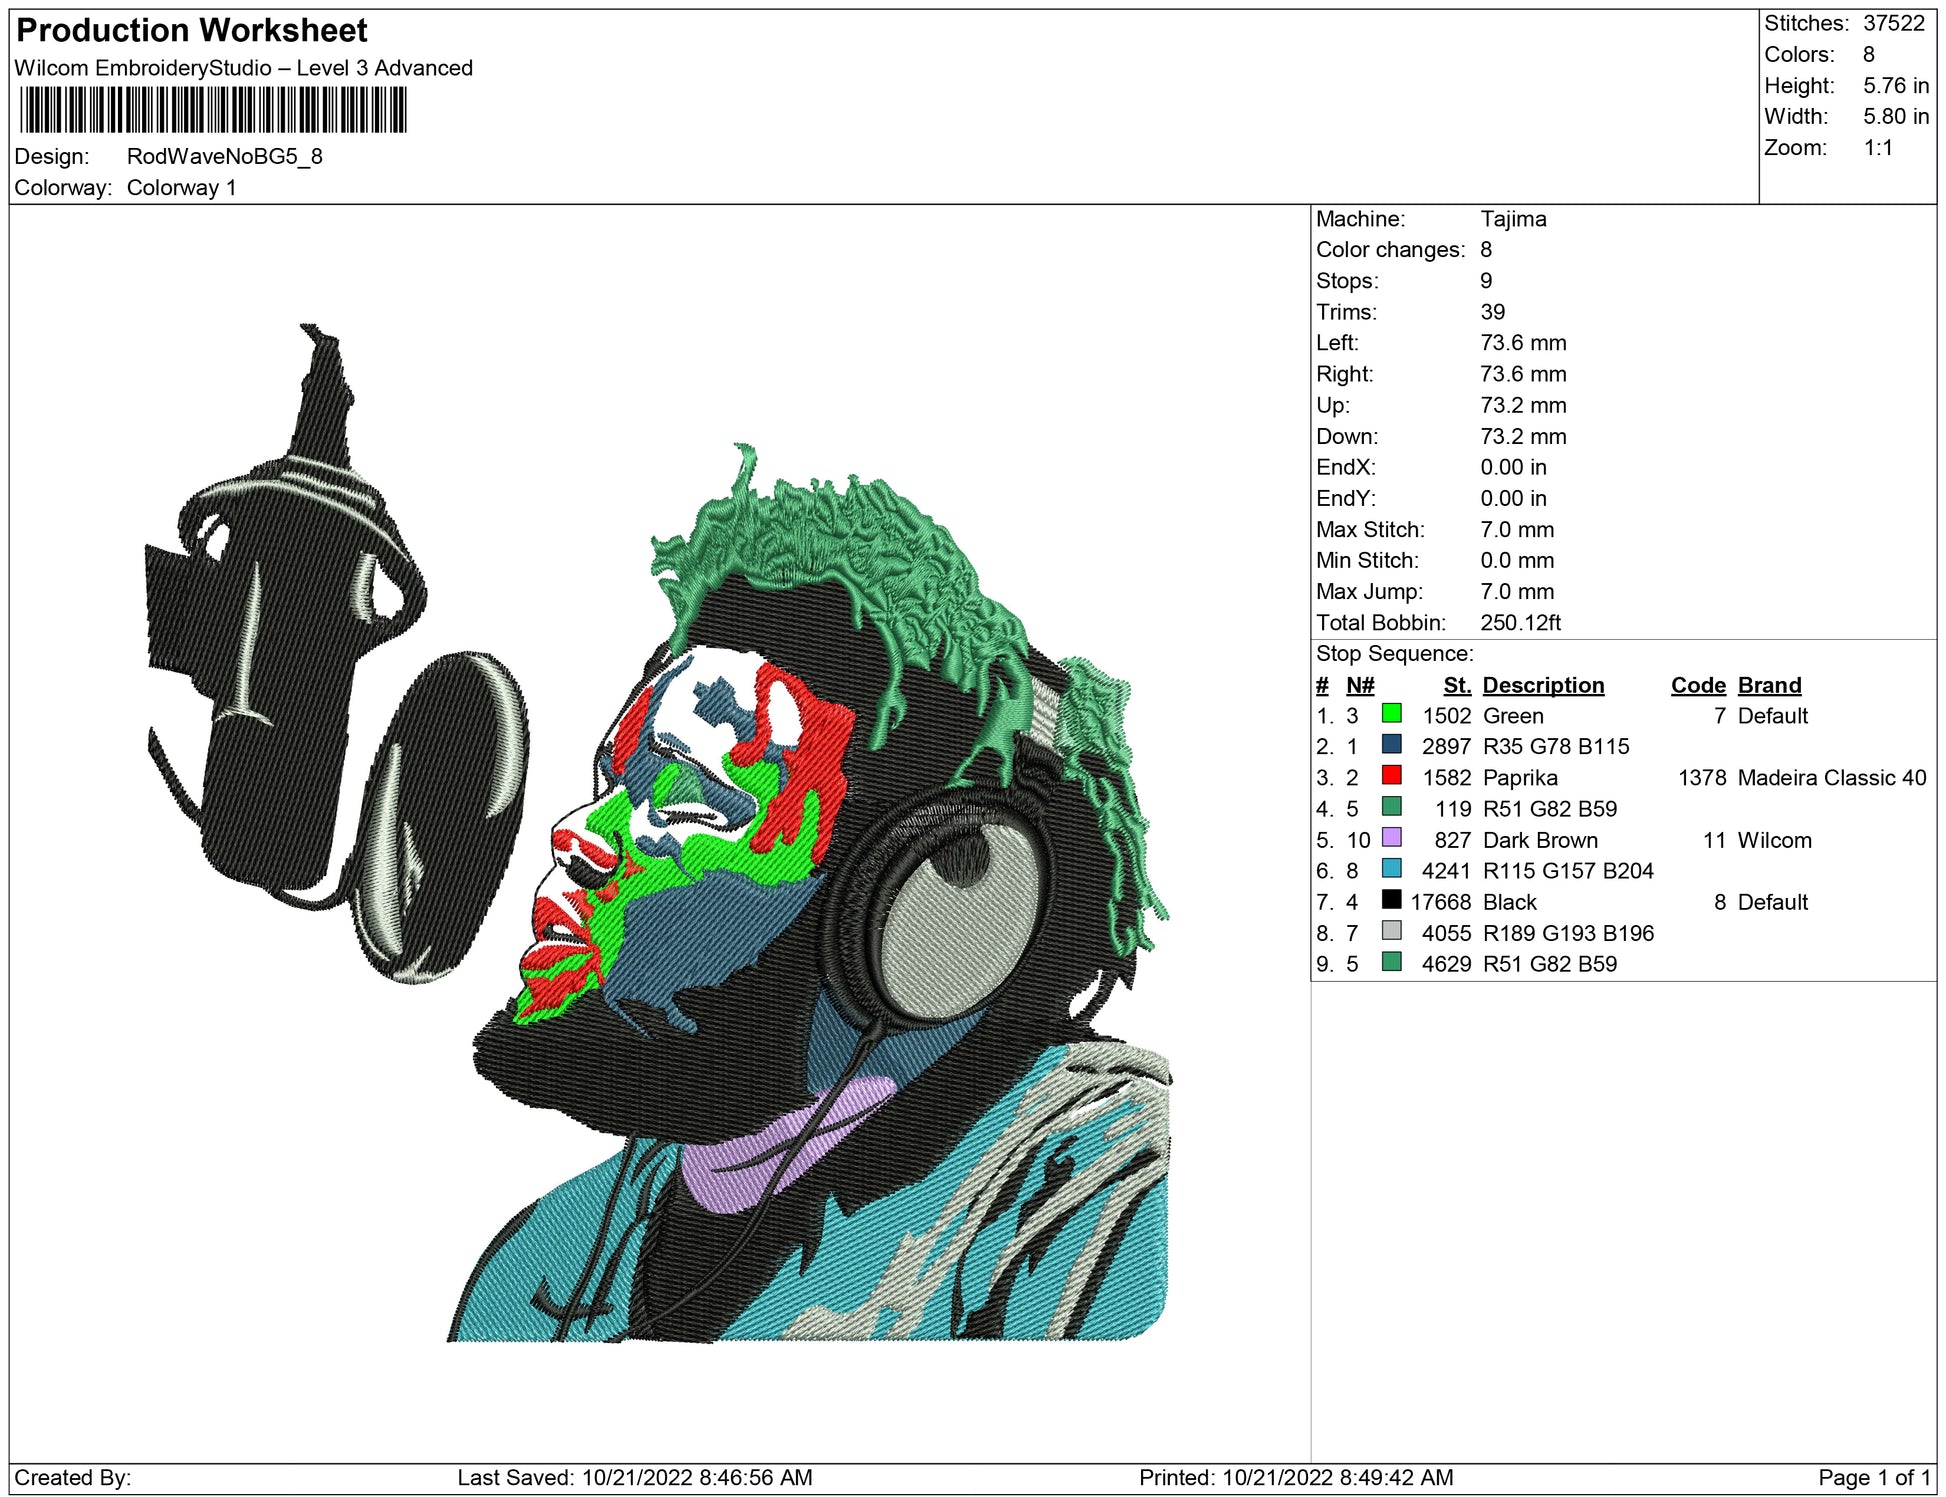This screenshot has height=1497, width=1946.
Task: Click the Madeira Classic 40 brand text
Action: 1831,778
